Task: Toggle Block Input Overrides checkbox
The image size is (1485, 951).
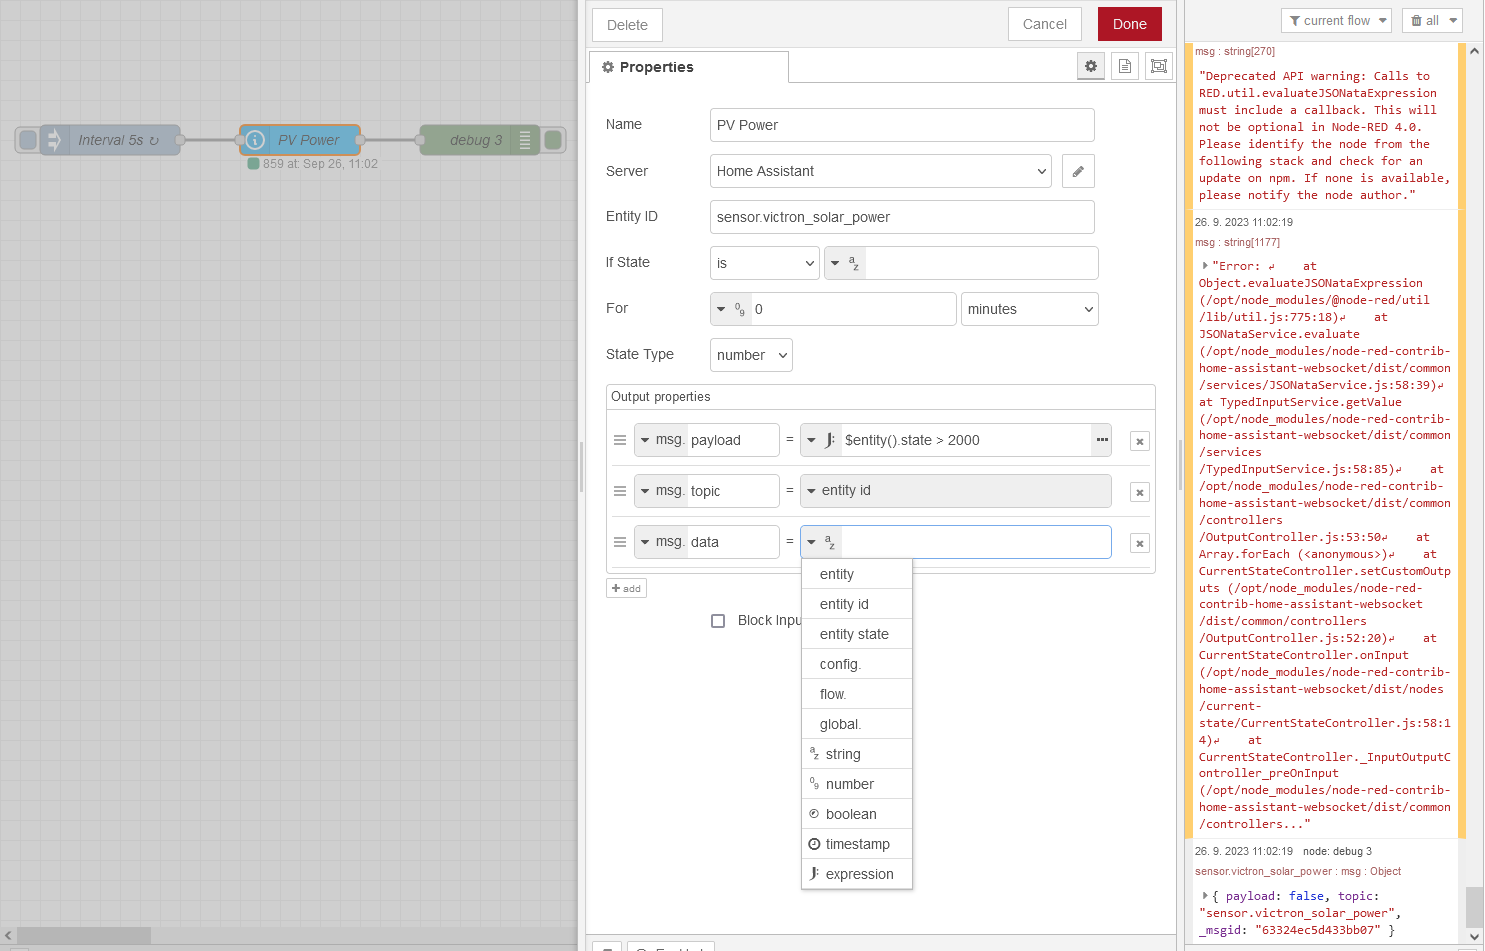Action: click(x=718, y=621)
